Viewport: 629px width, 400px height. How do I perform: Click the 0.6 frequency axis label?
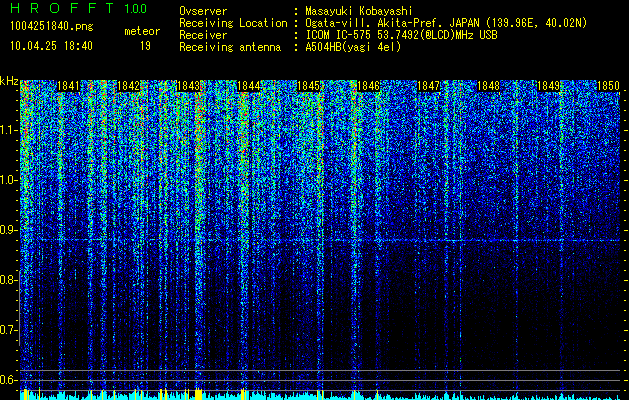[9, 380]
